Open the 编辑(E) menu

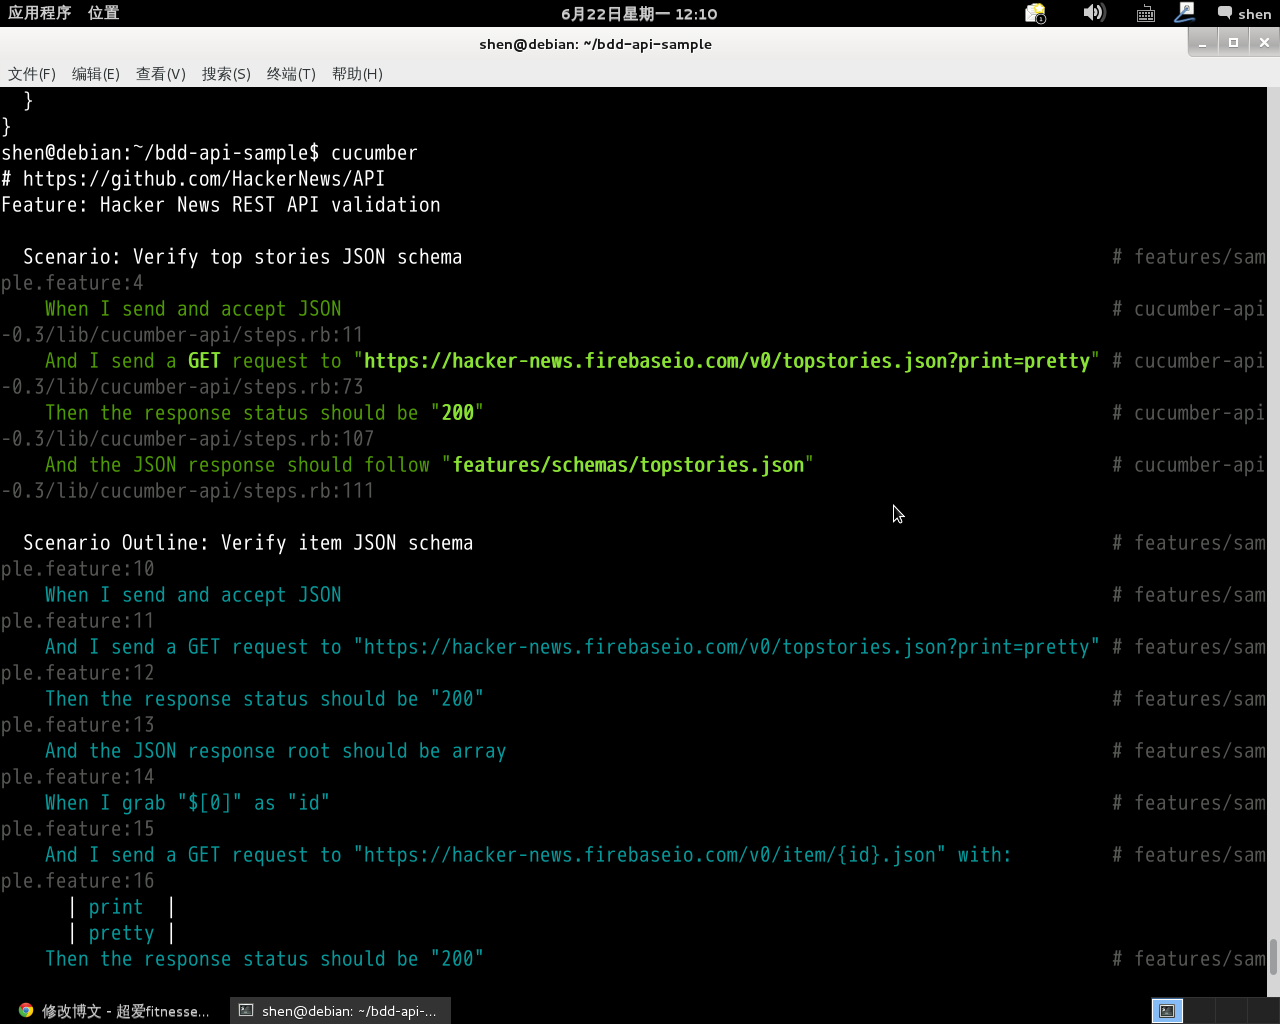coord(96,73)
